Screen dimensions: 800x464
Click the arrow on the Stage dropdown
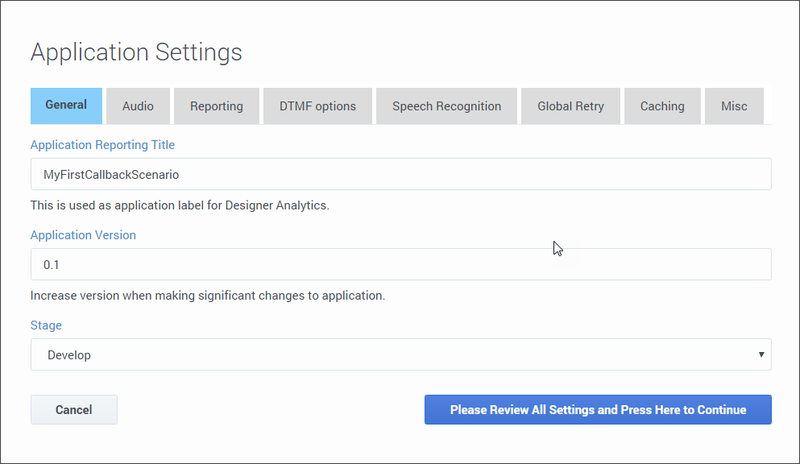coord(761,354)
